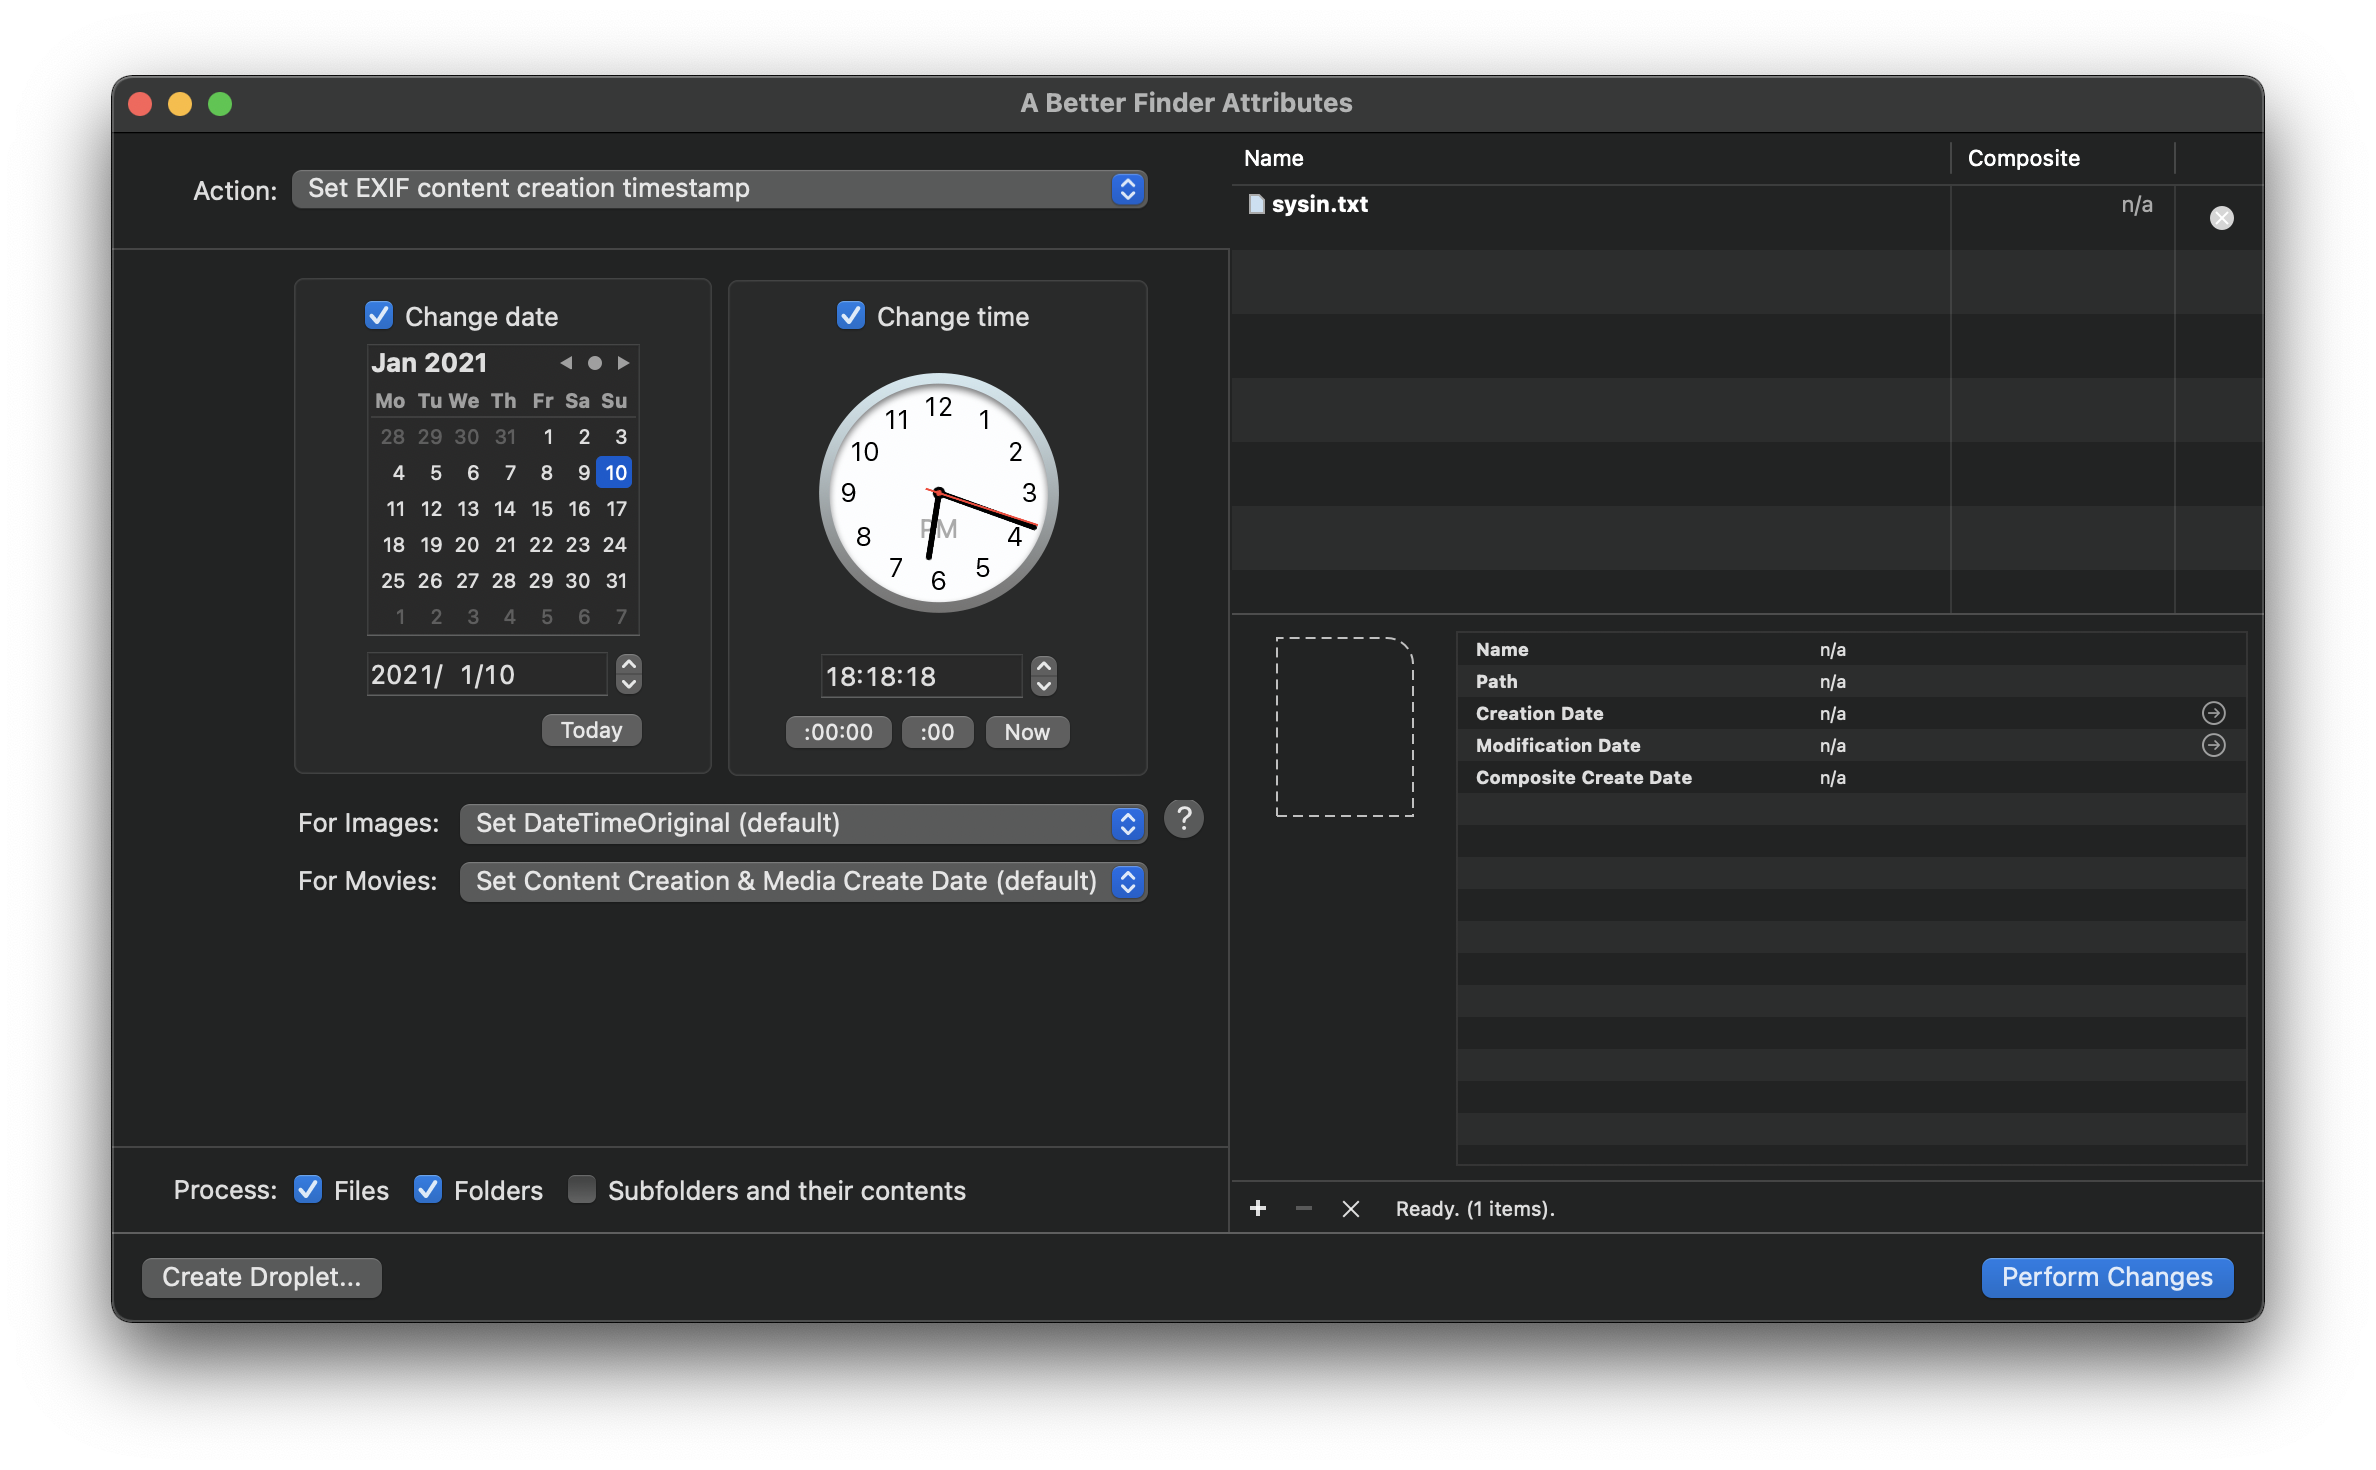Enable Subfolders and their contents checkbox

coord(582,1188)
